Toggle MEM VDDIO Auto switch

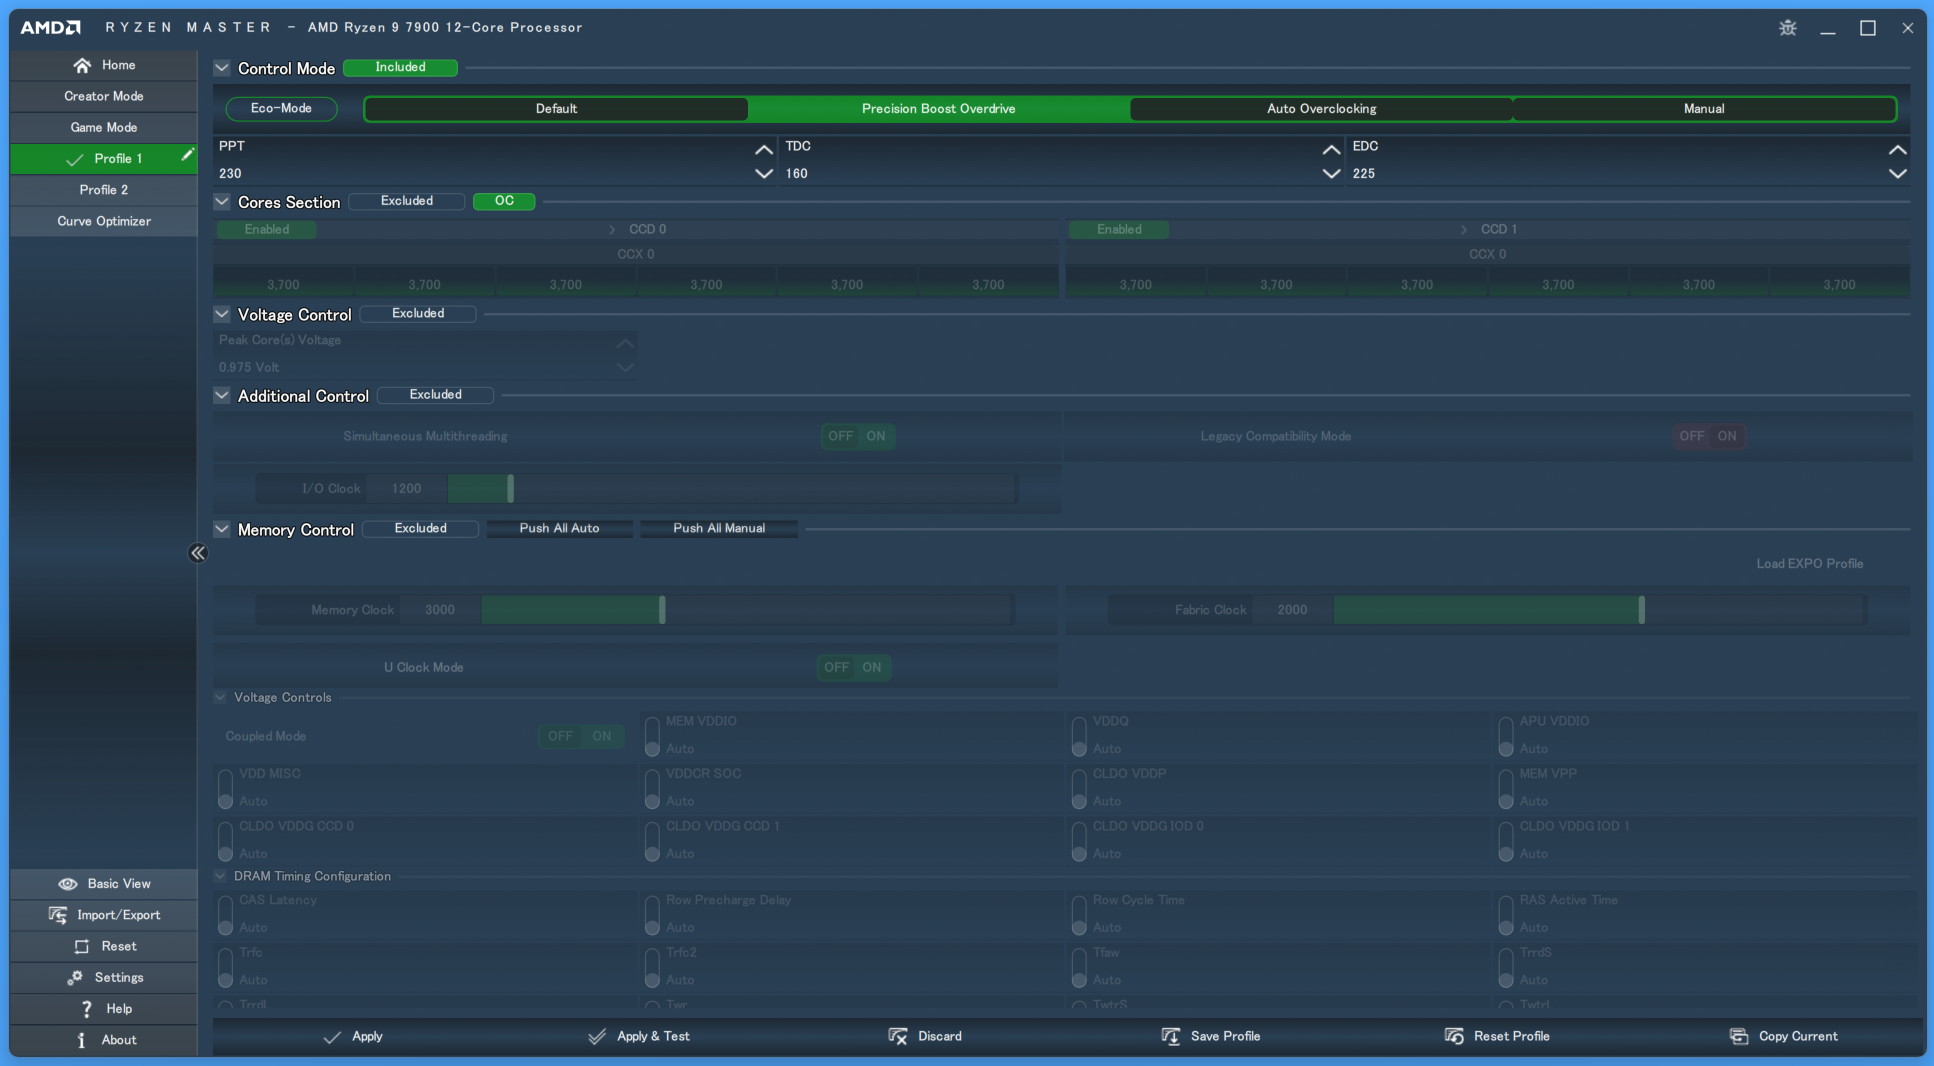(652, 736)
